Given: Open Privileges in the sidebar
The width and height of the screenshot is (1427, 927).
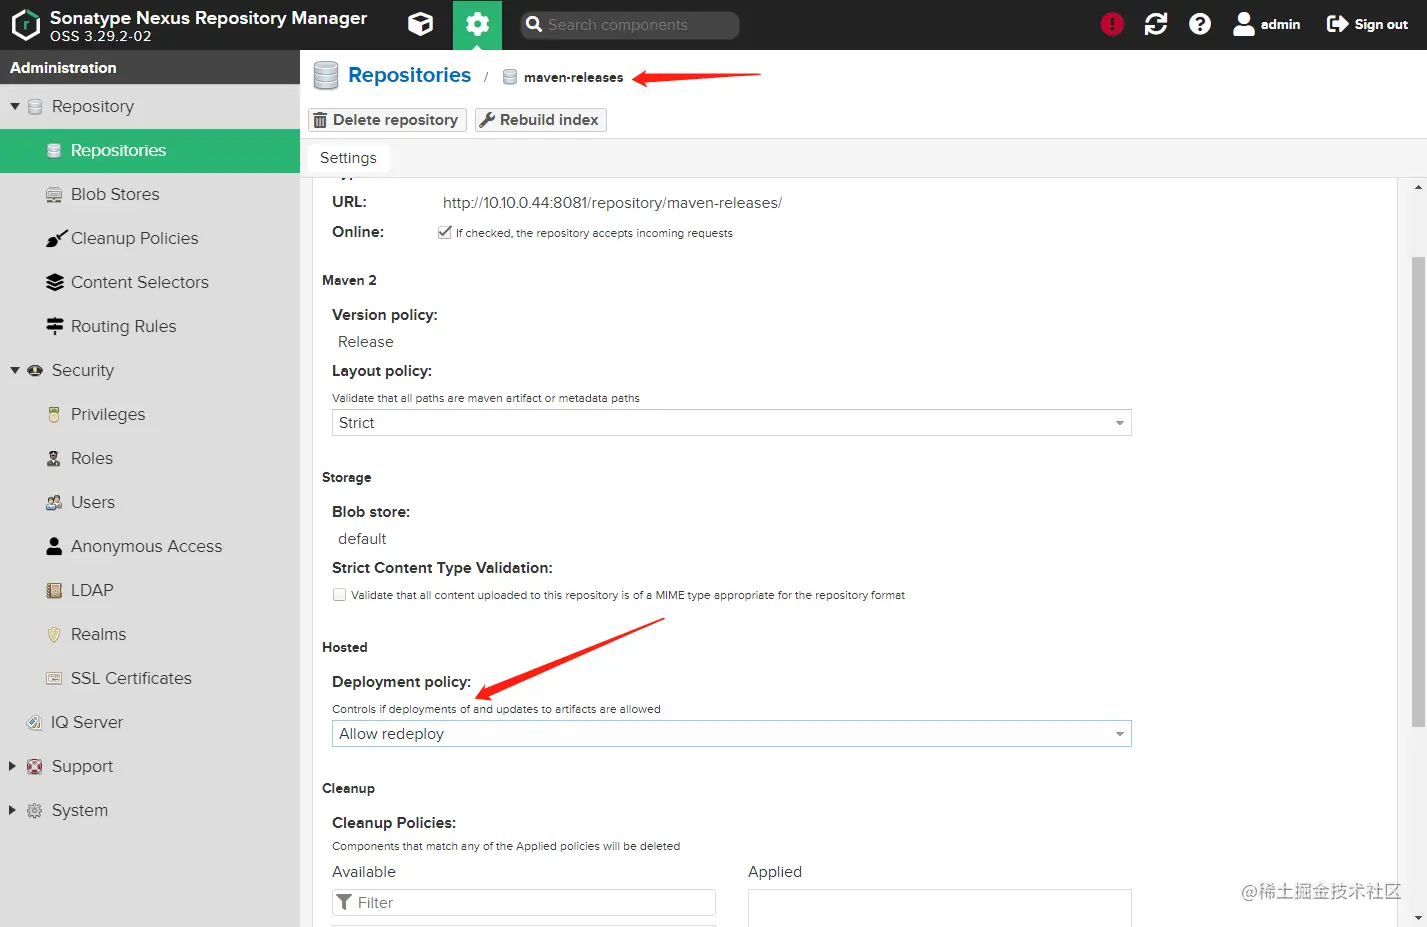Looking at the screenshot, I should pyautogui.click(x=150, y=414).
